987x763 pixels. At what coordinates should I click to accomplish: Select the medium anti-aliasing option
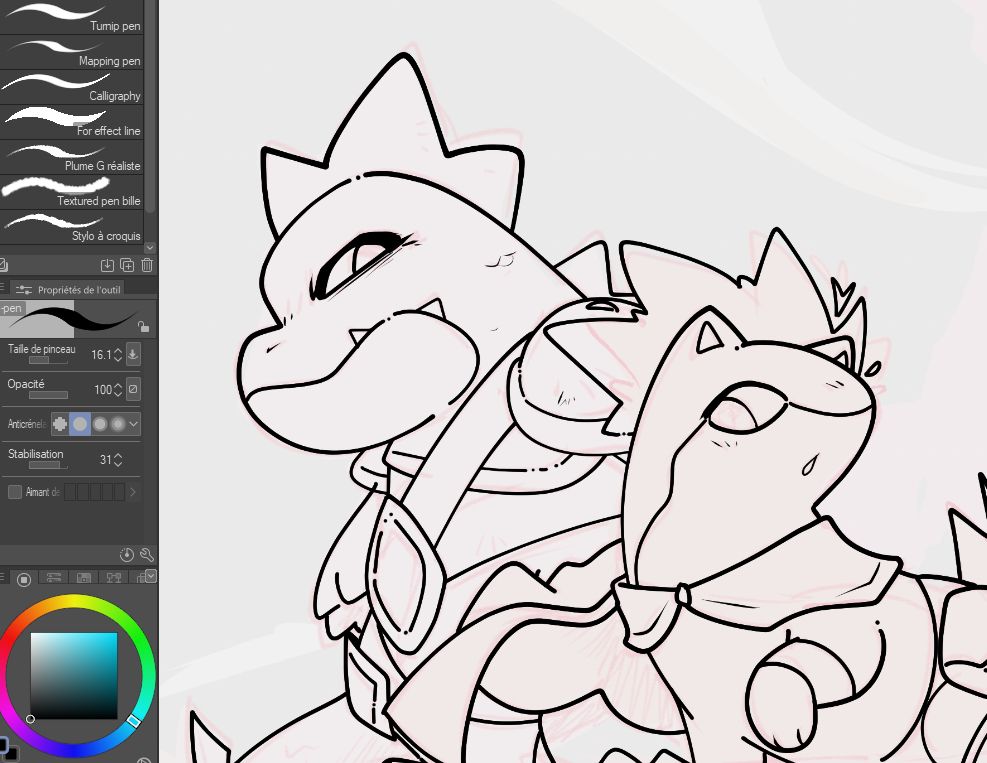tap(99, 424)
